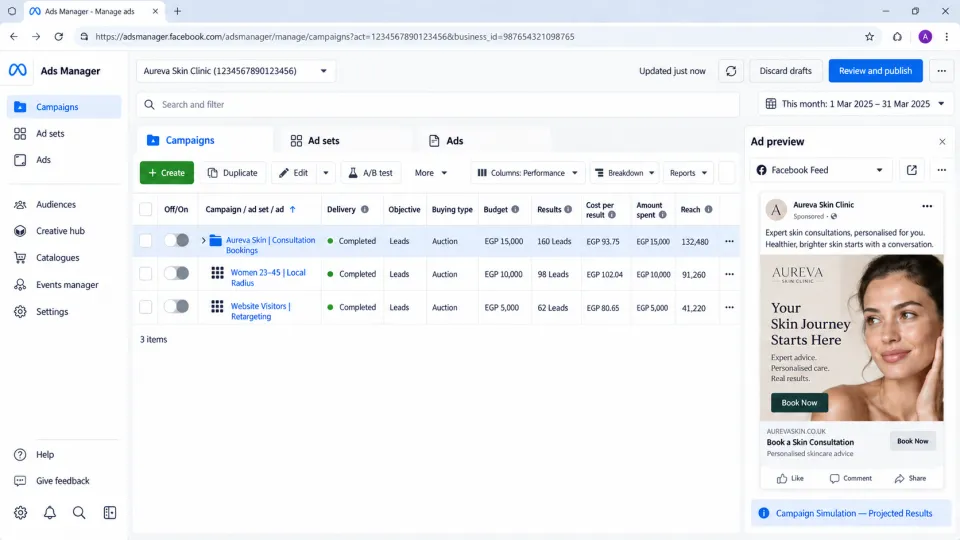The image size is (960, 540).
Task: Open Columns: Performance dropdown
Action: tap(528, 173)
